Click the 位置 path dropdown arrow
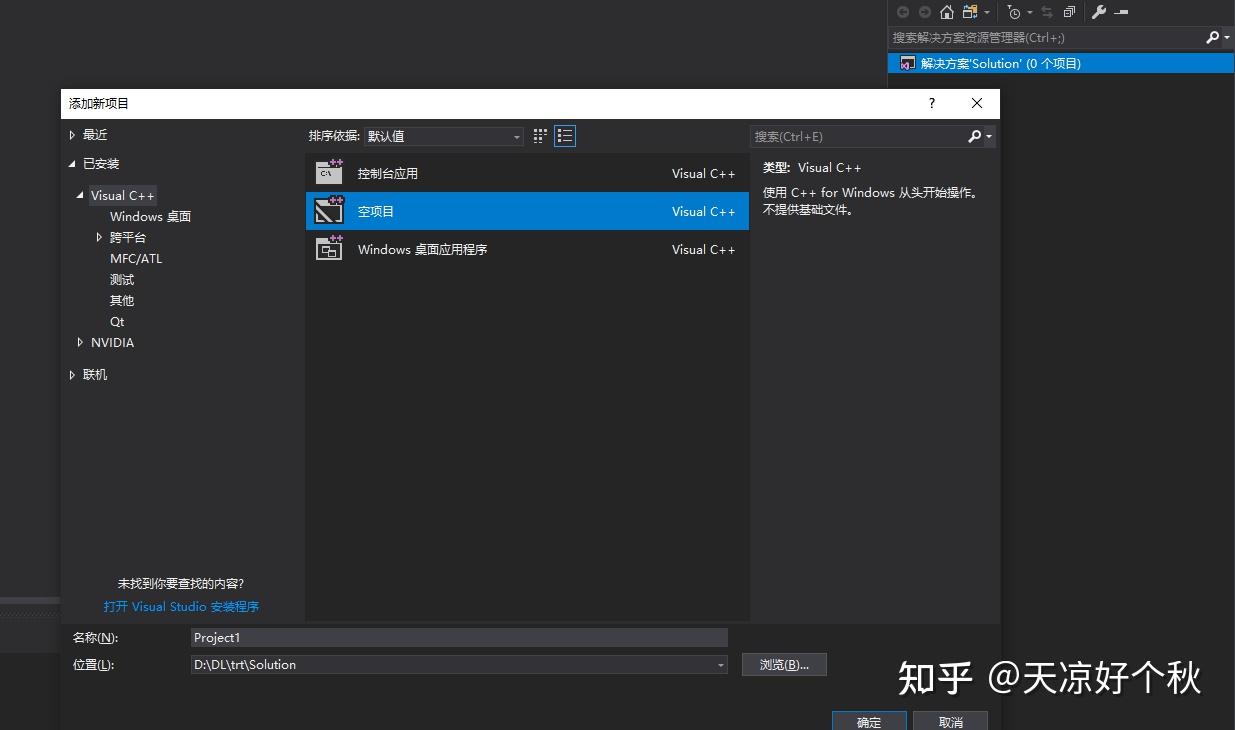Image resolution: width=1235 pixels, height=730 pixels. click(720, 664)
